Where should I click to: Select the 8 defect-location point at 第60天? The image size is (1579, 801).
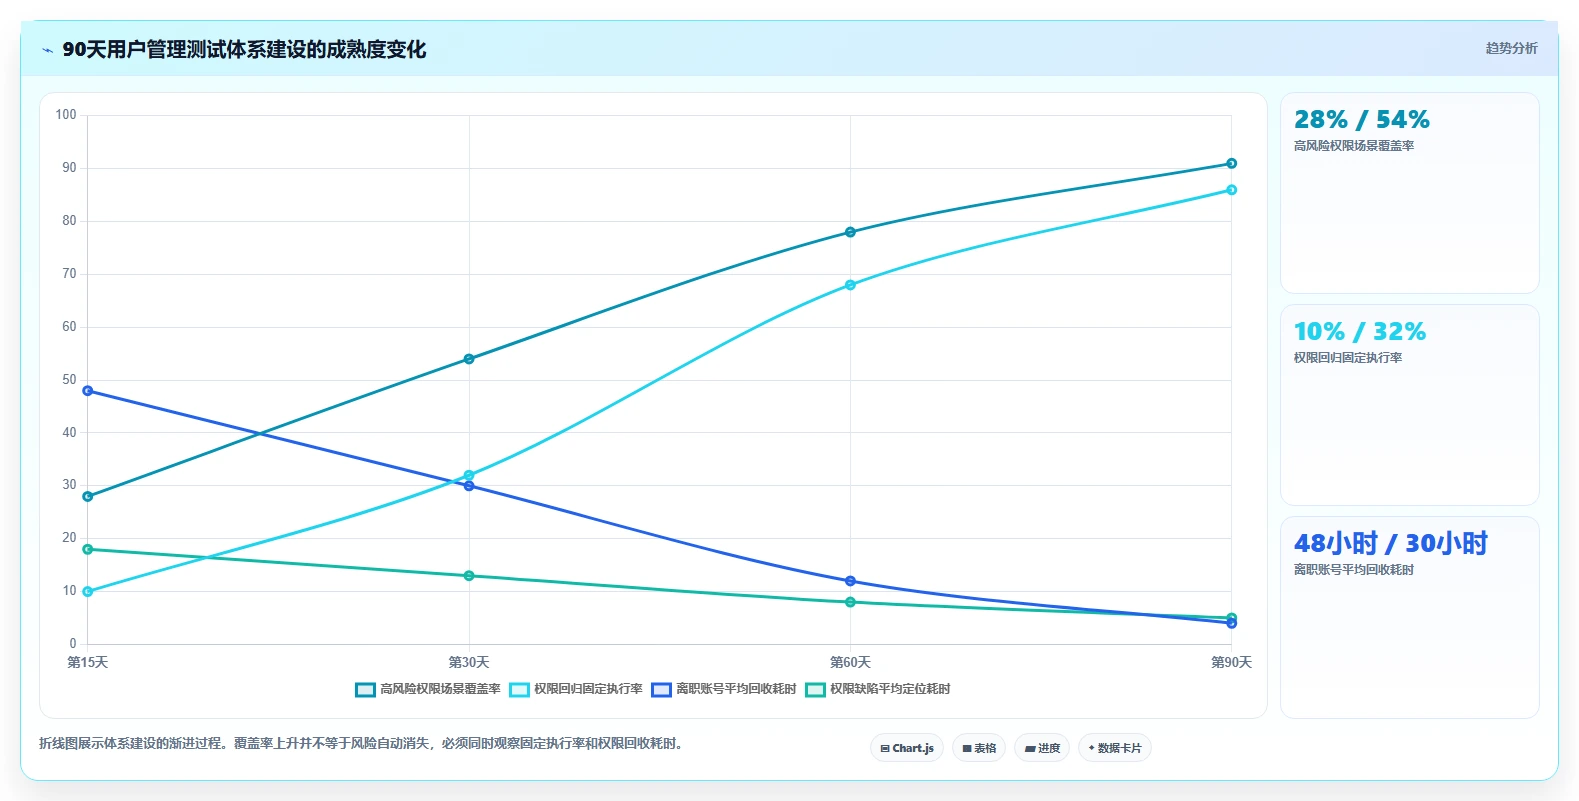(850, 602)
